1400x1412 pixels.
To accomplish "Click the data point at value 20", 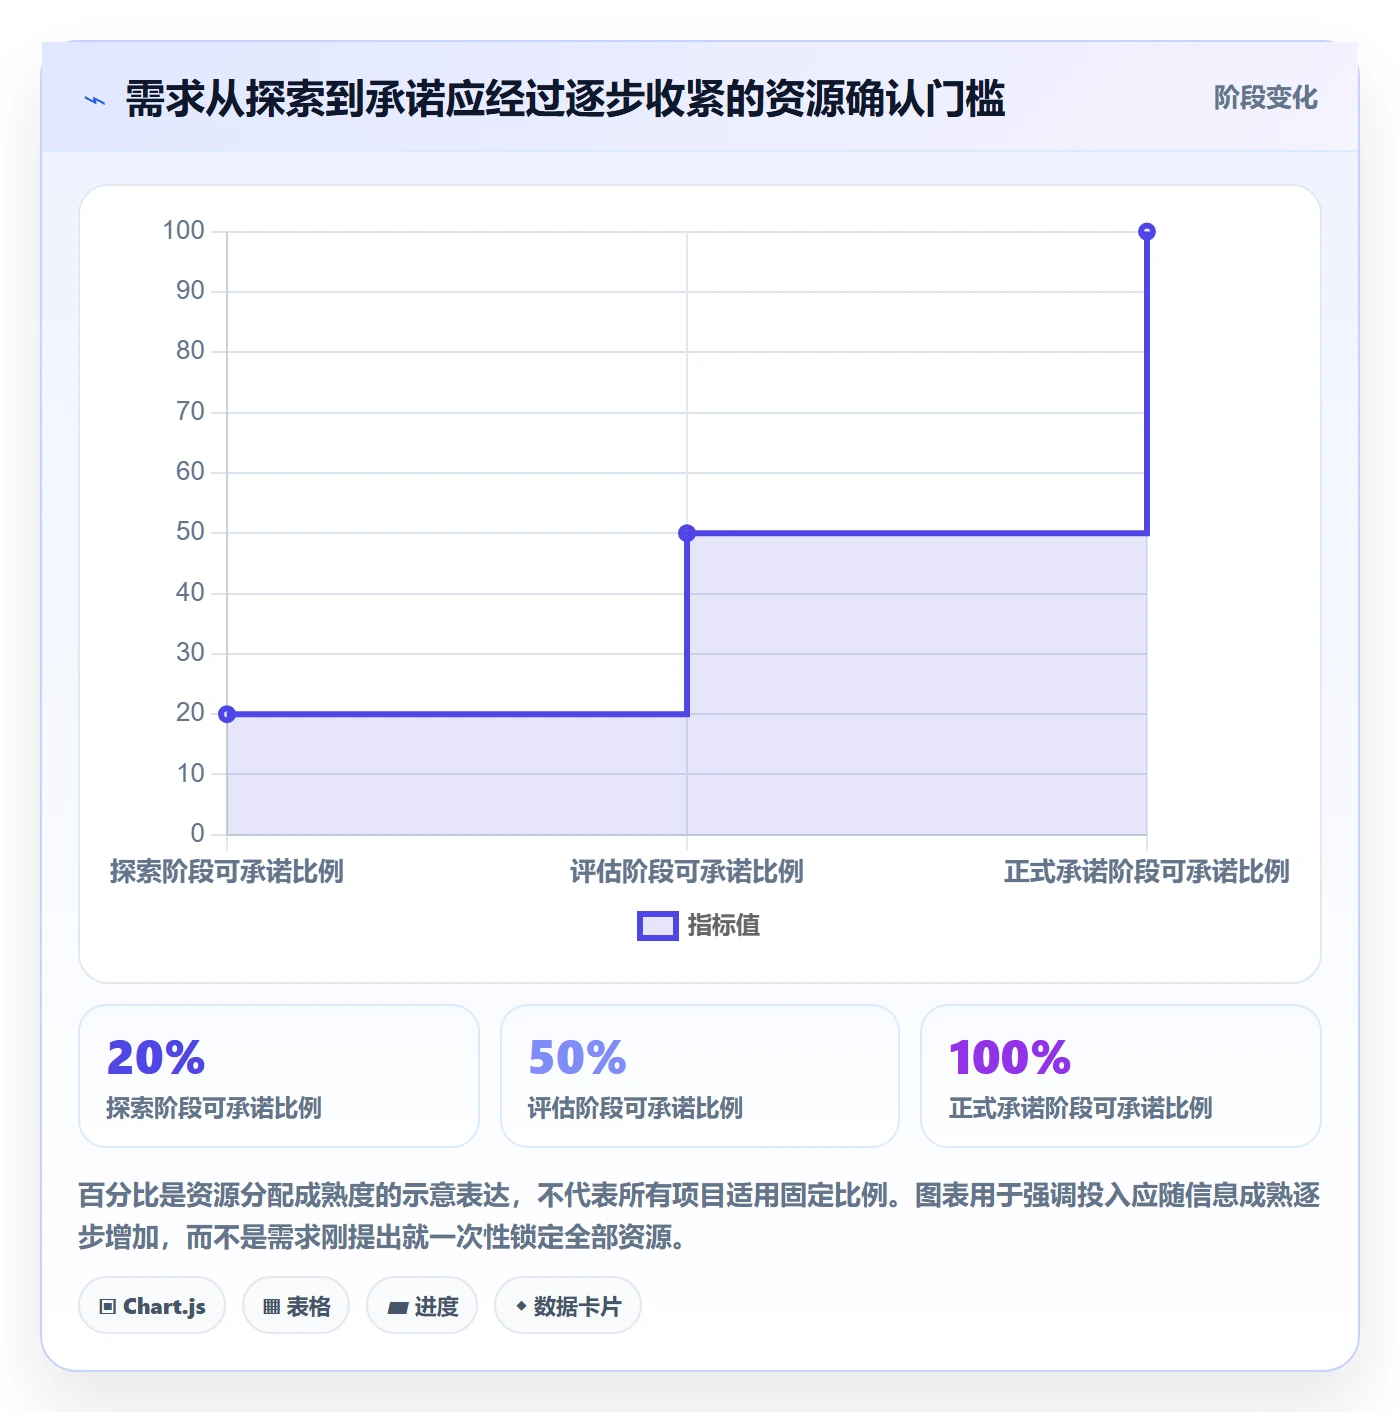I will click(x=227, y=714).
